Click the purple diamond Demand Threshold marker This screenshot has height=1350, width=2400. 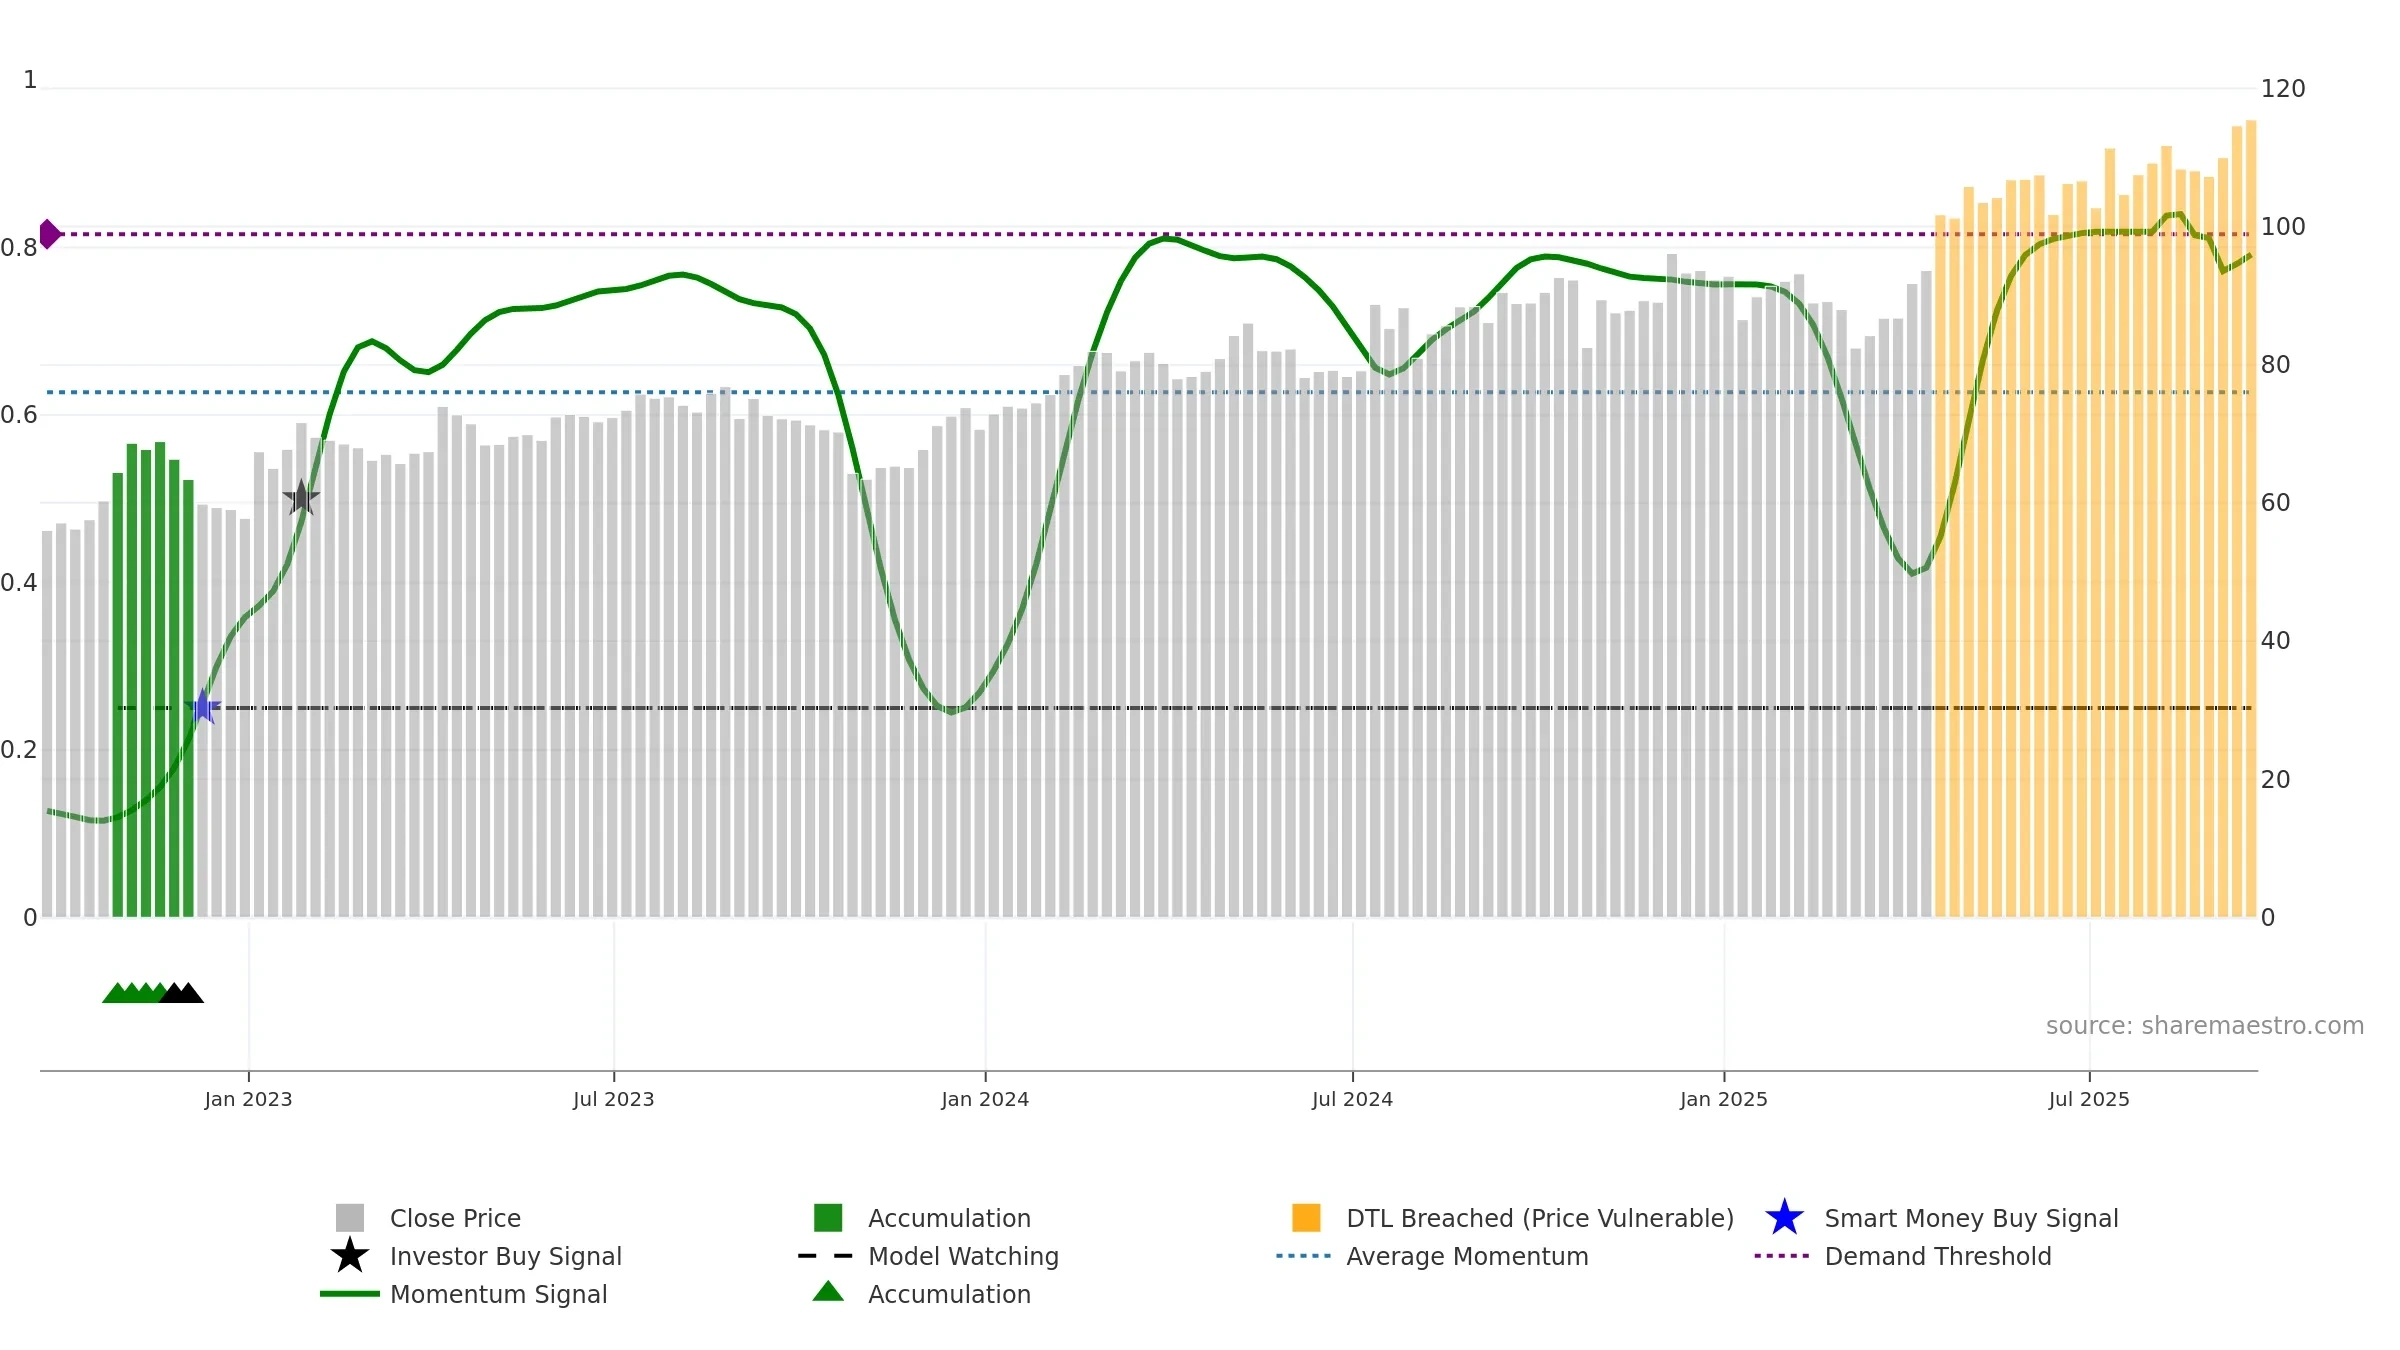coord(49,234)
